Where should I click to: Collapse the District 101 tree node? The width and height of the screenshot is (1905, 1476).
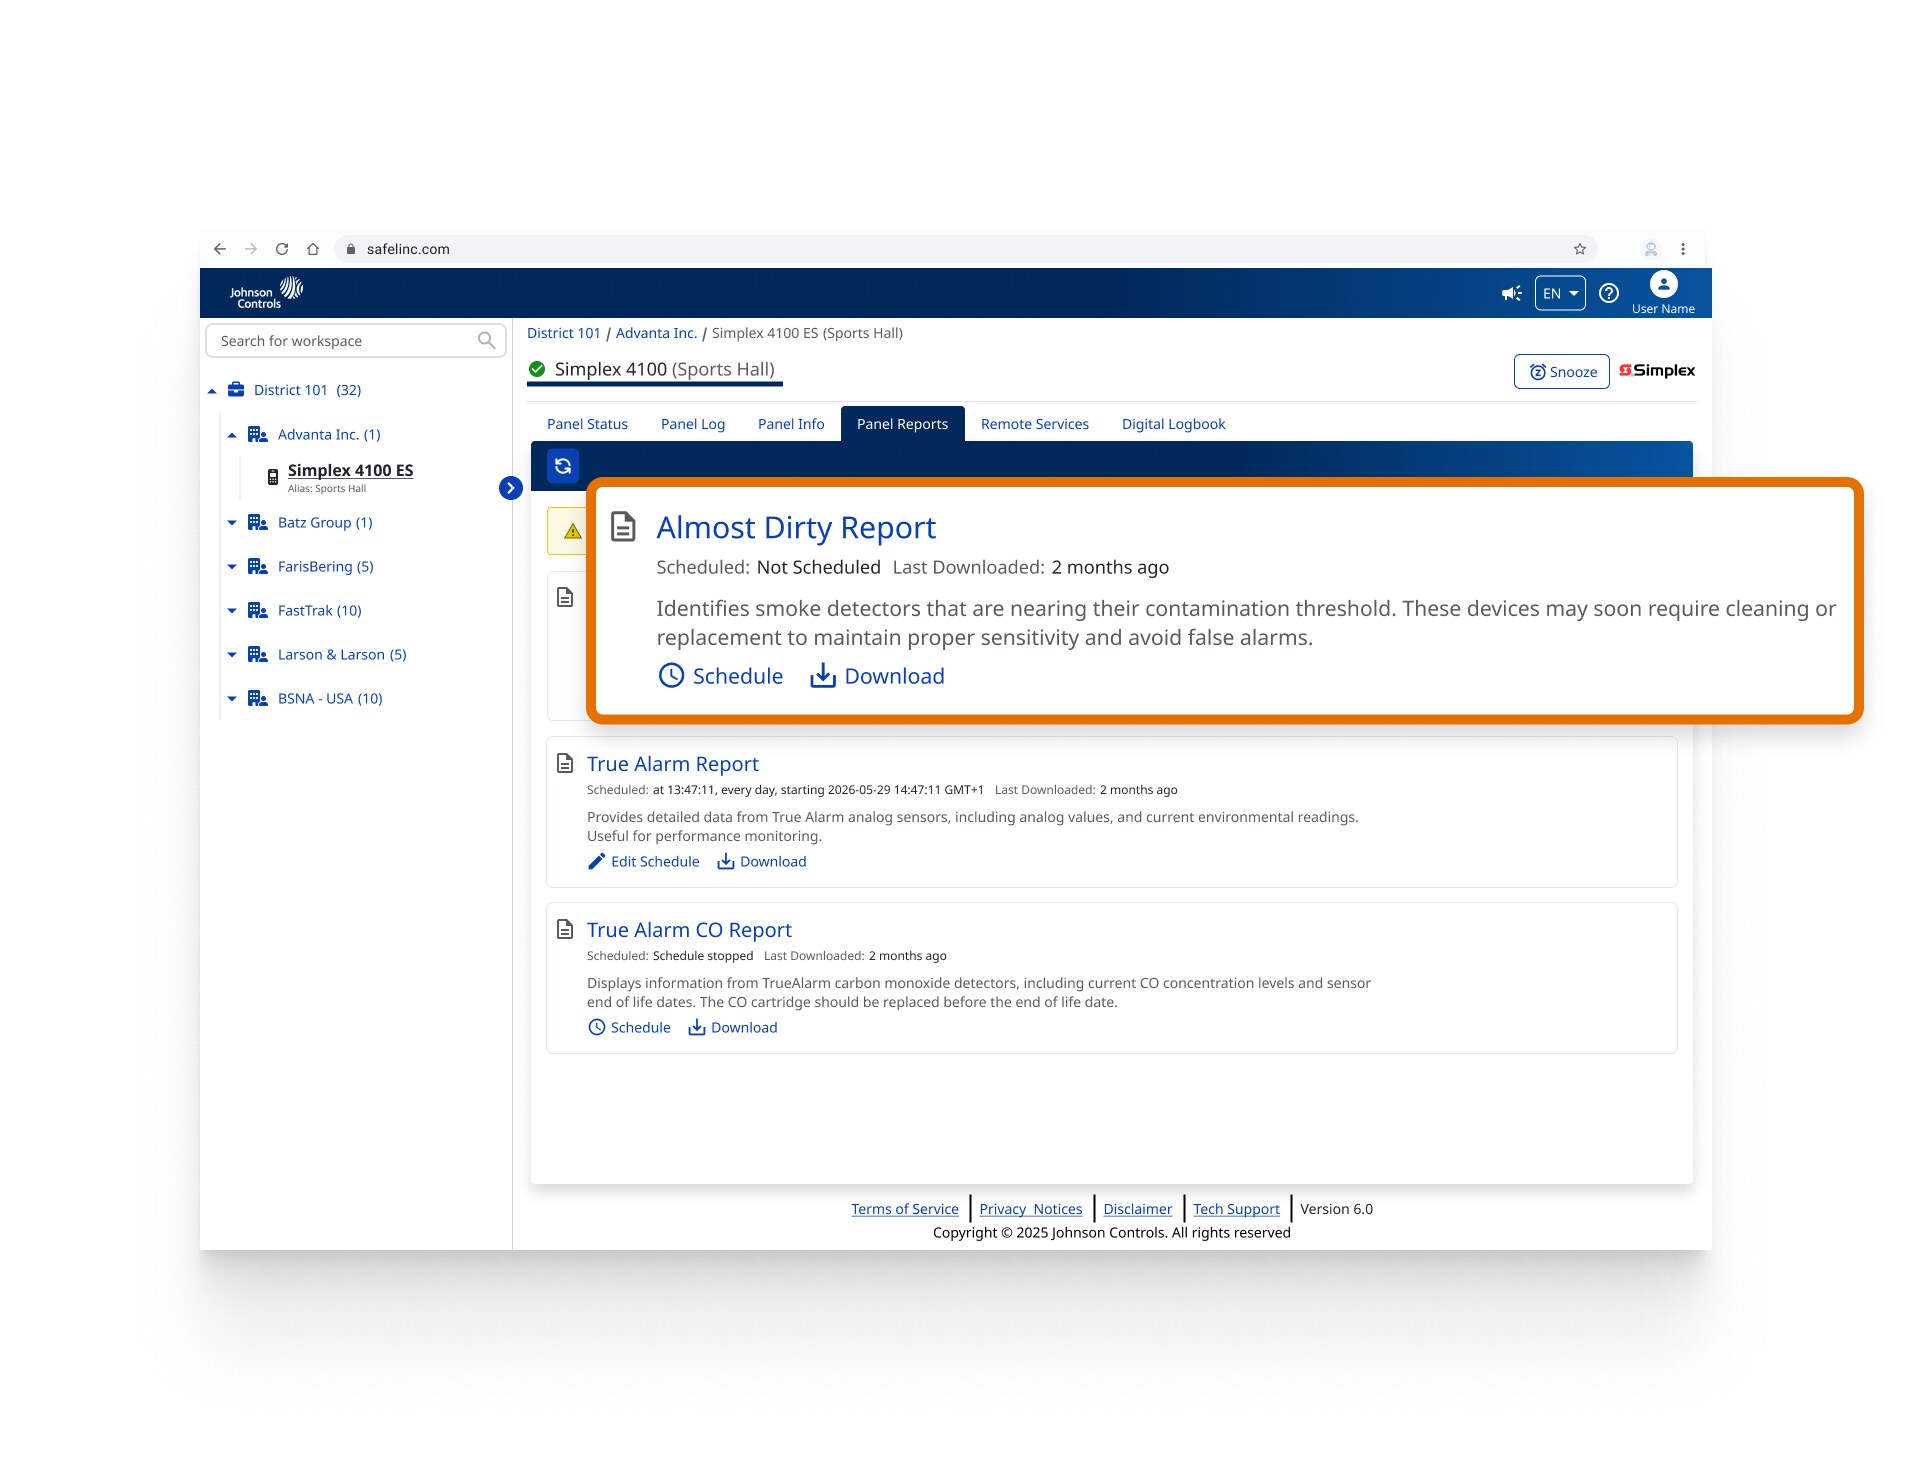(212, 391)
